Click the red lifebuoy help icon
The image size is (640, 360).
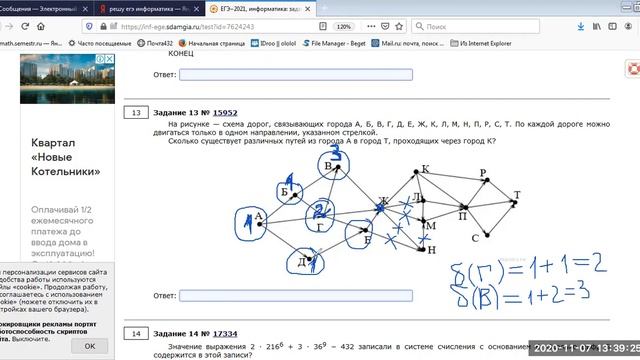(x=633, y=69)
